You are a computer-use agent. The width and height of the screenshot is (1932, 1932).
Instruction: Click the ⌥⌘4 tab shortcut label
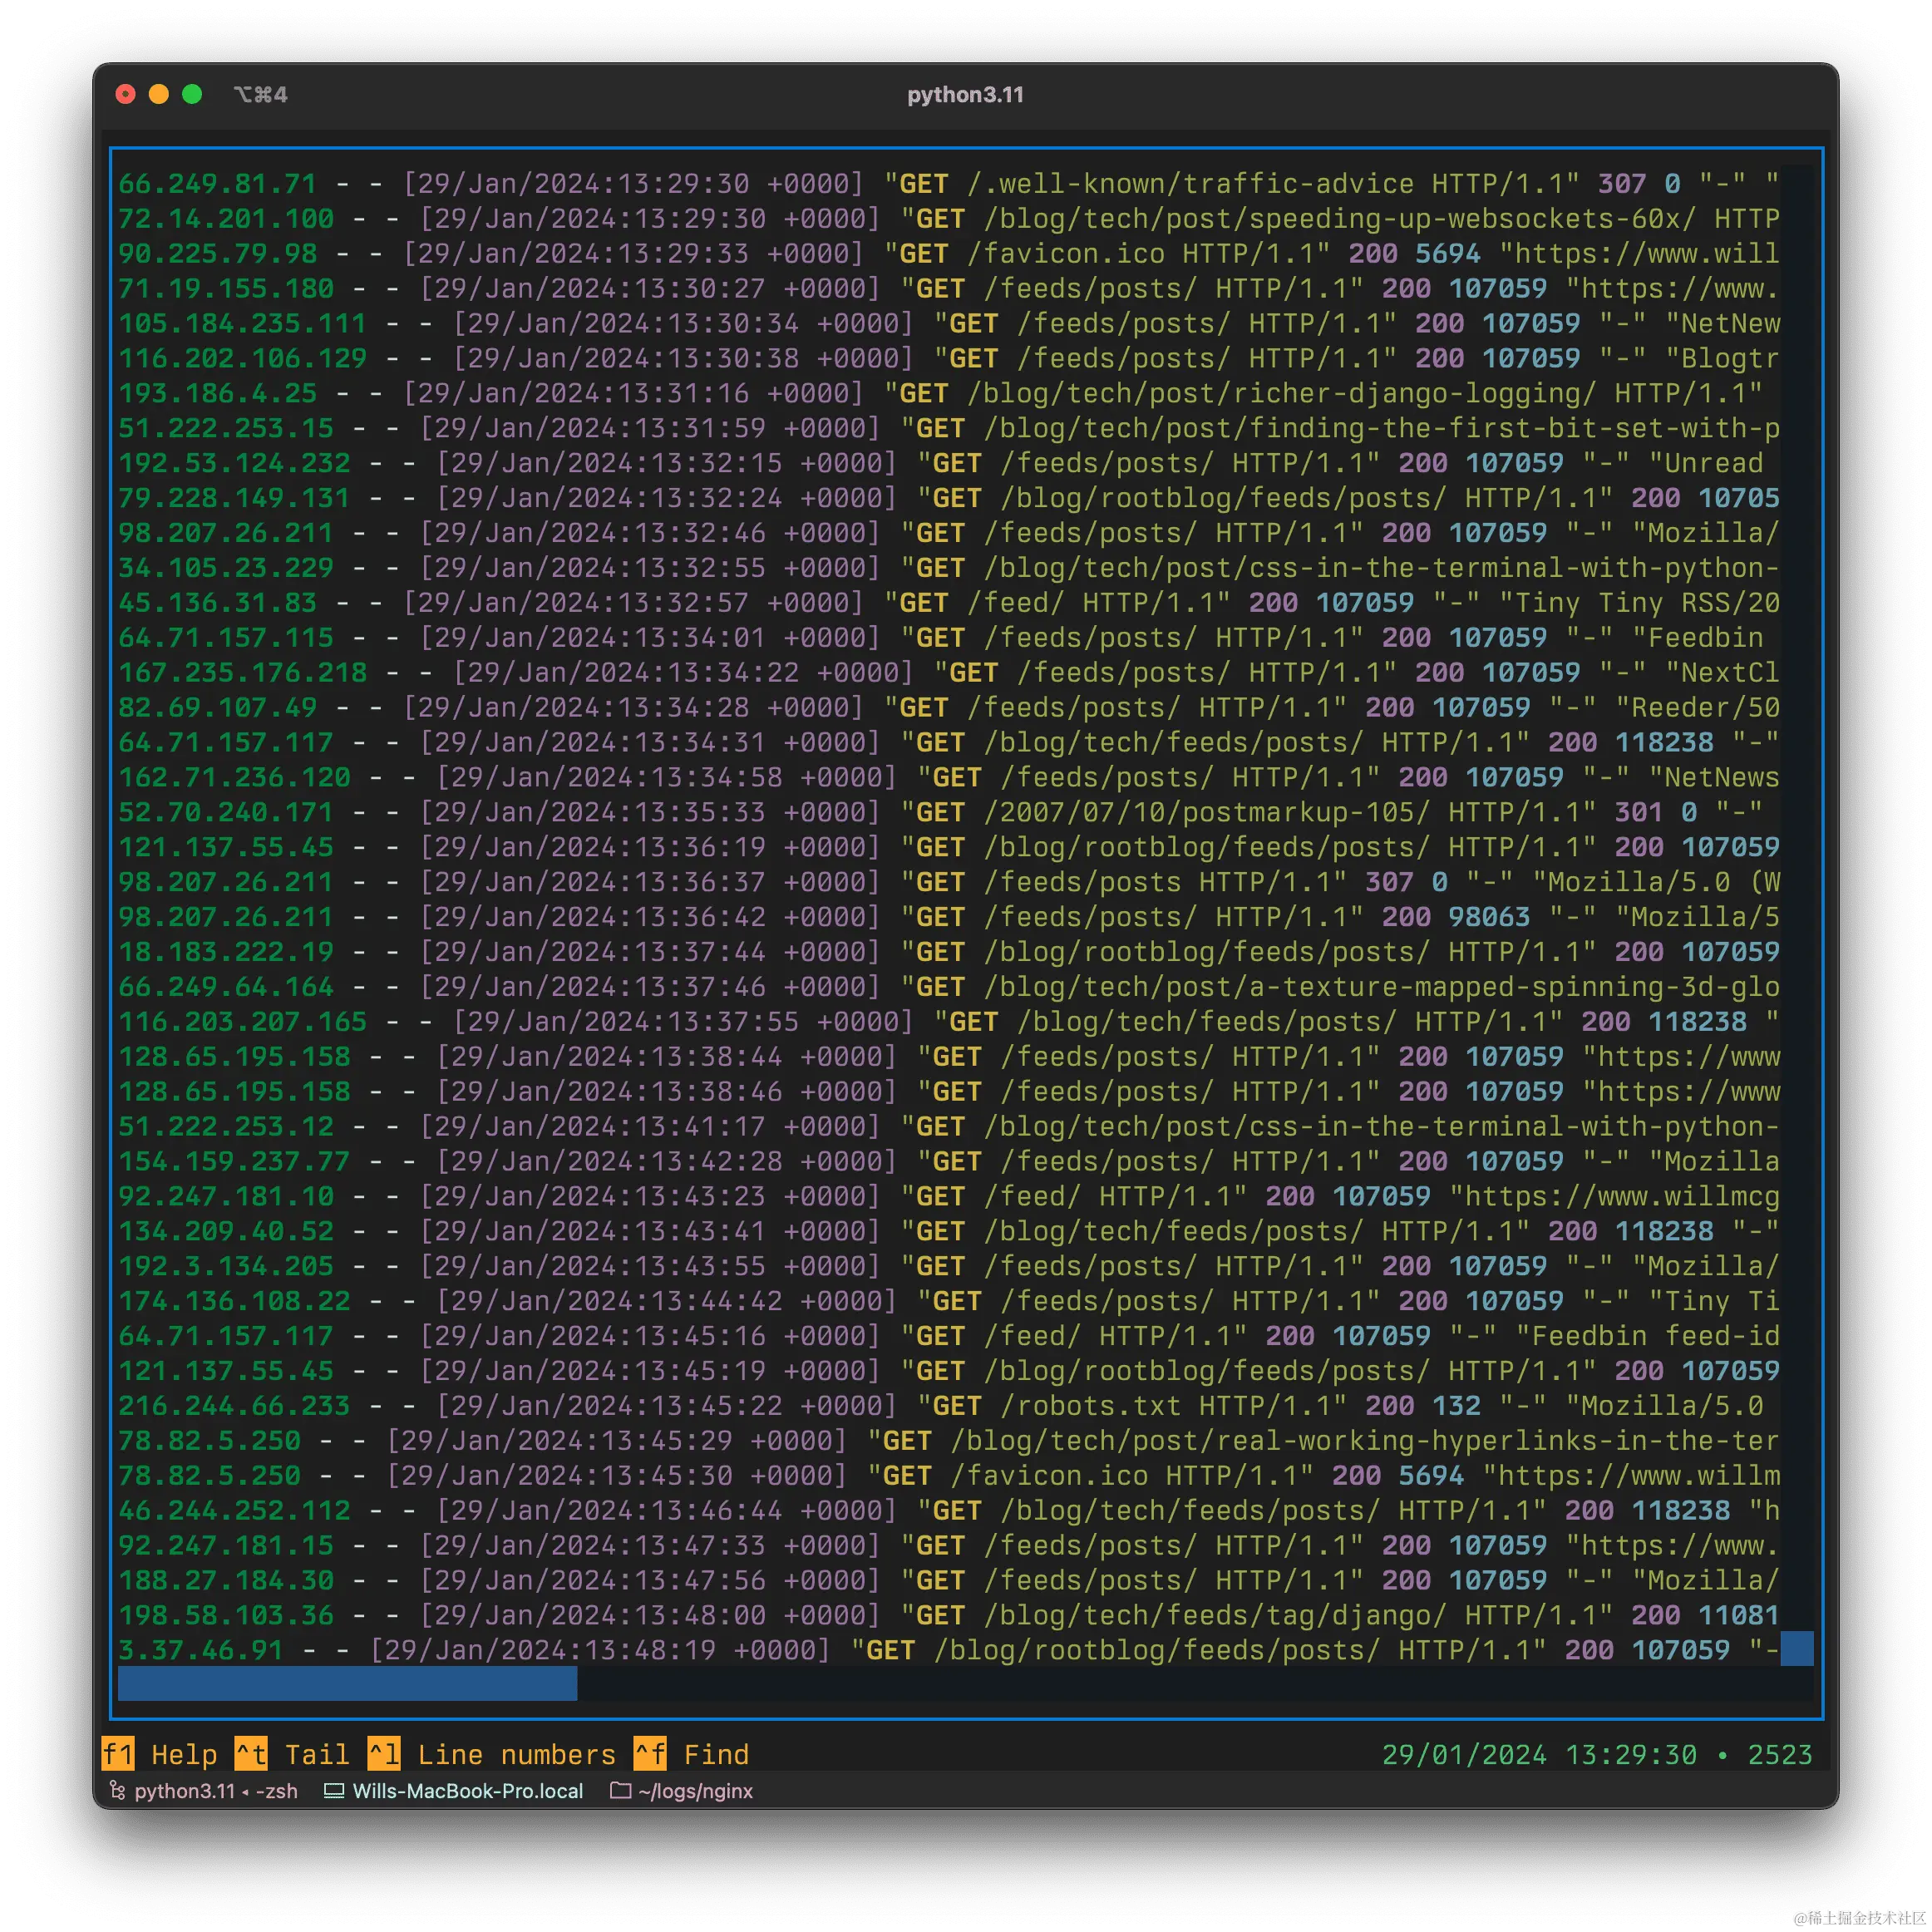[x=261, y=94]
